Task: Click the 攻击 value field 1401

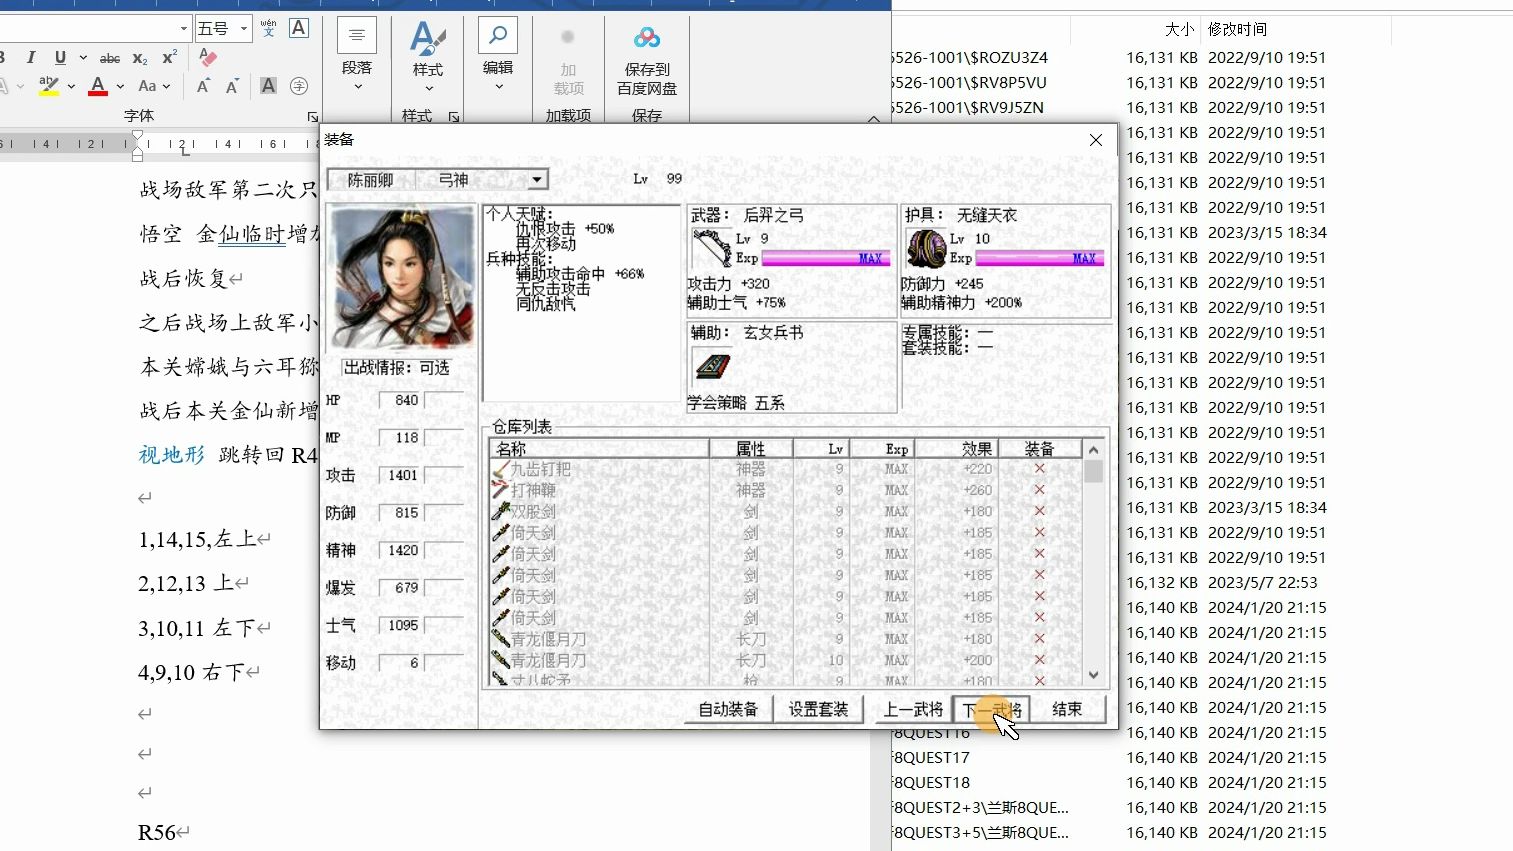Action: tap(402, 475)
